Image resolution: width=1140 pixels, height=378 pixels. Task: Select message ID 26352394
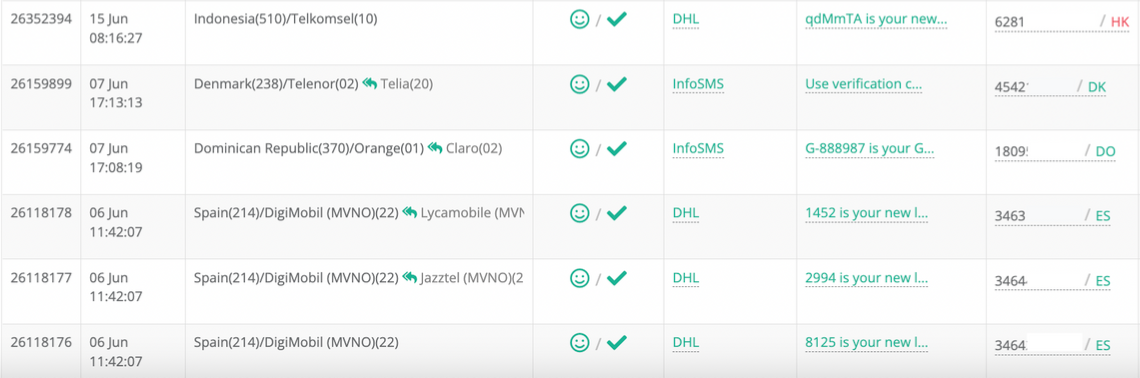pyautogui.click(x=41, y=20)
